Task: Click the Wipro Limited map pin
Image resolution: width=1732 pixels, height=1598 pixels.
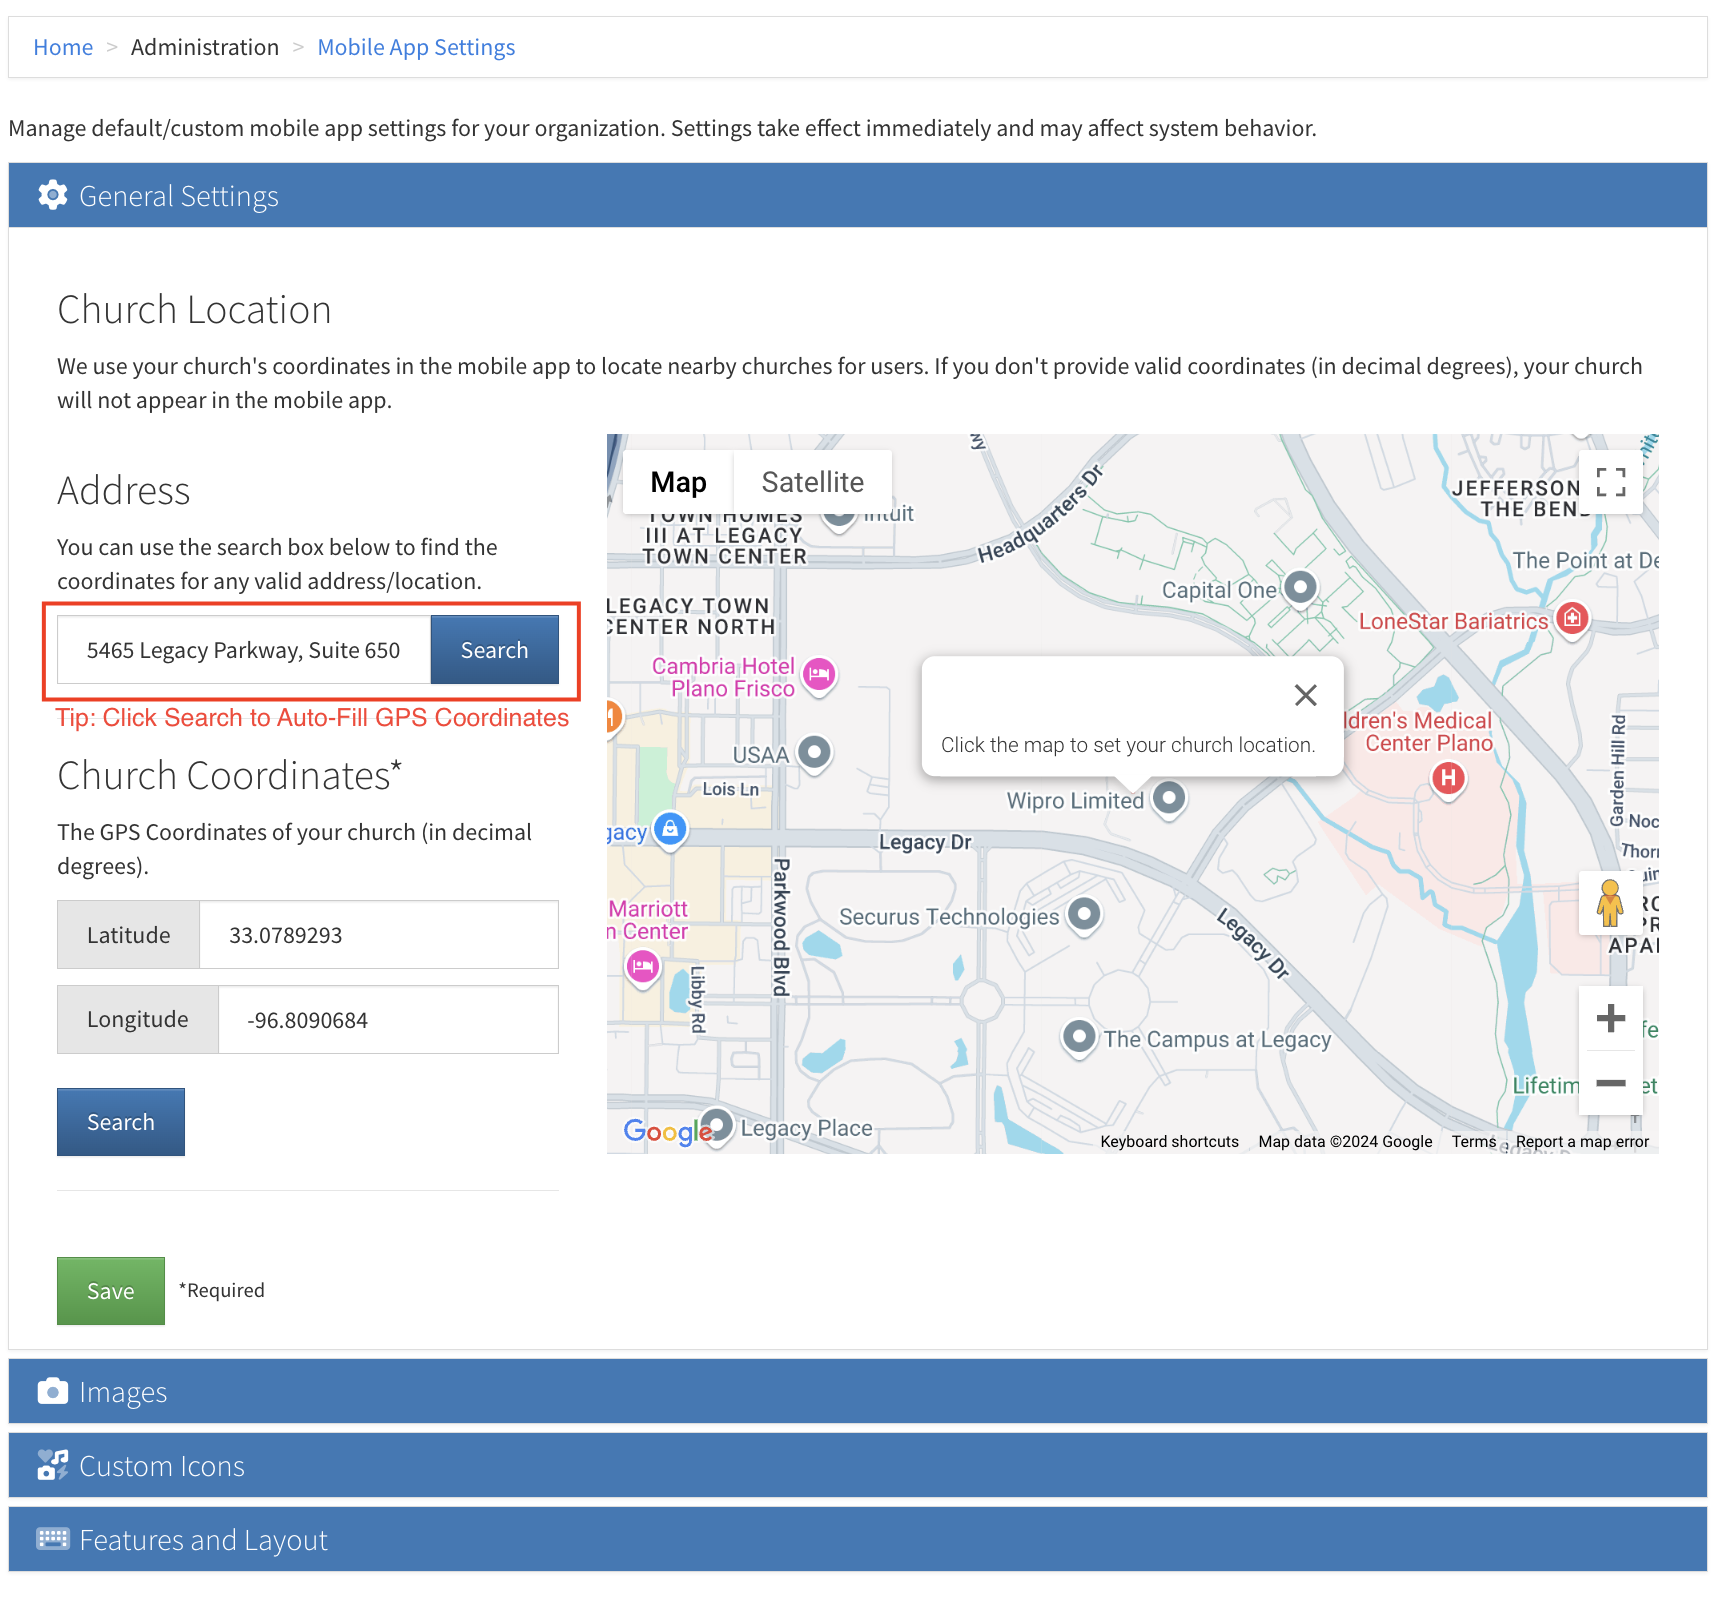Action: point(1168,799)
